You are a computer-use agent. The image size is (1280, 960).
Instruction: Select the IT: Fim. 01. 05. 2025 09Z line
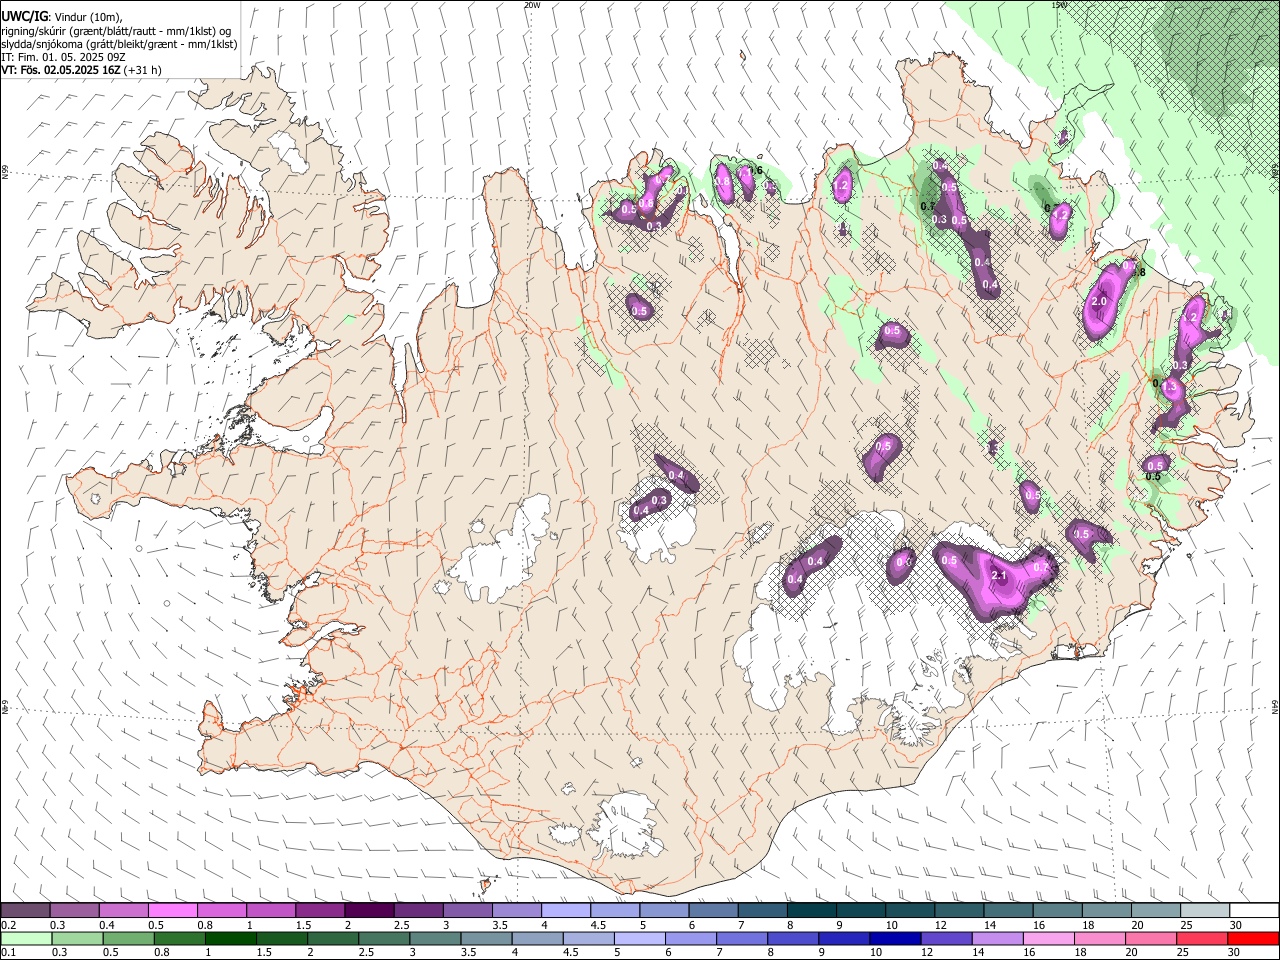pyautogui.click(x=64, y=57)
